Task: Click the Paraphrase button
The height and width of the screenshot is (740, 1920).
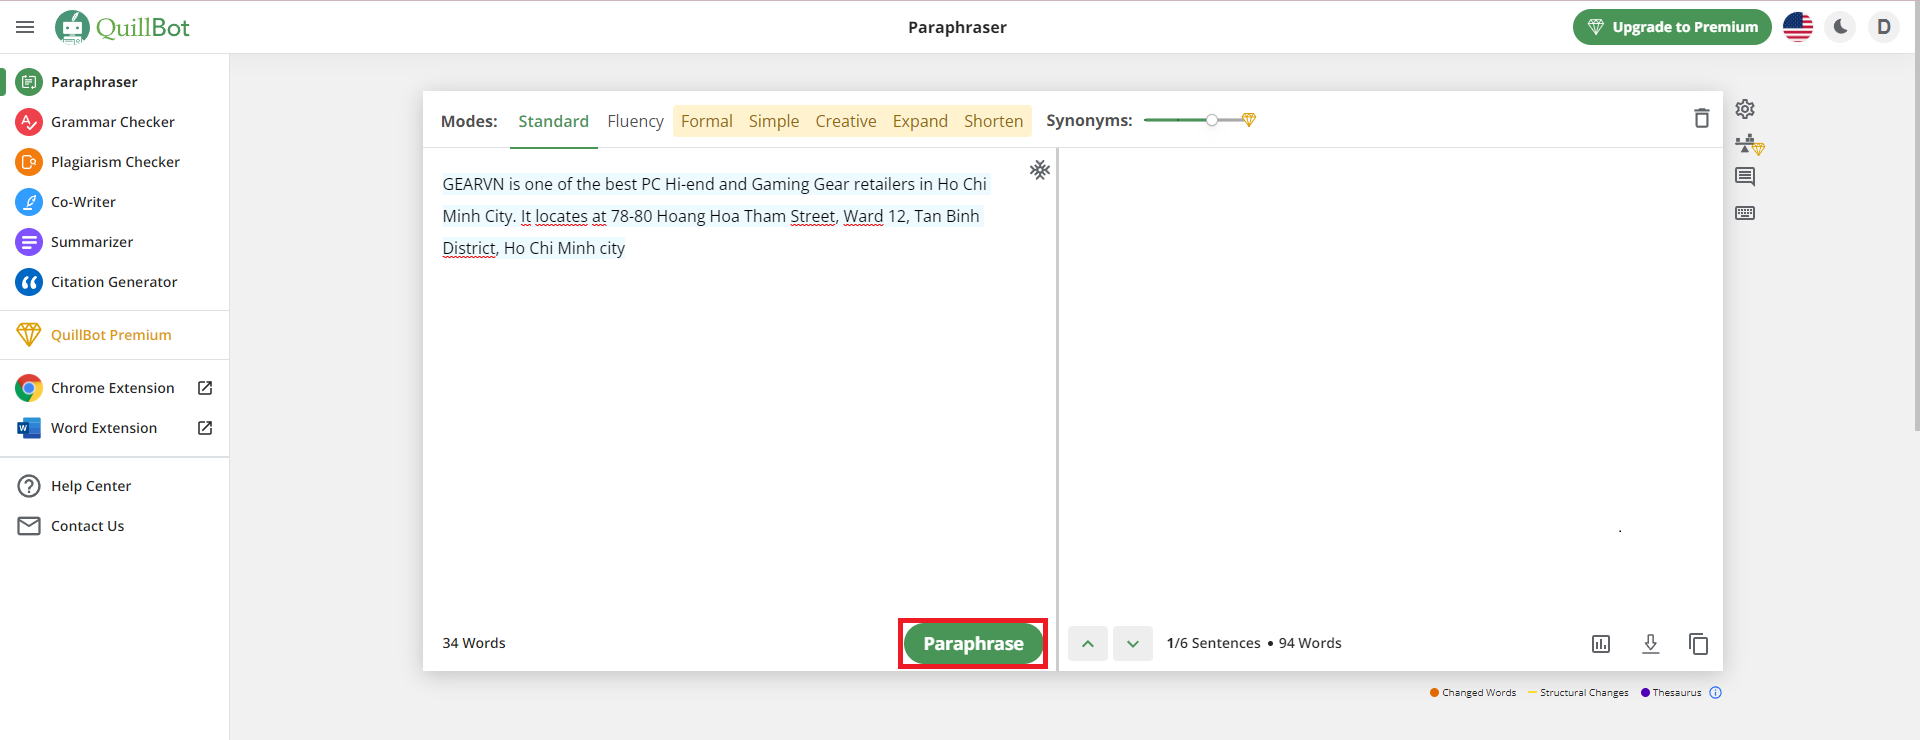Action: 973,644
